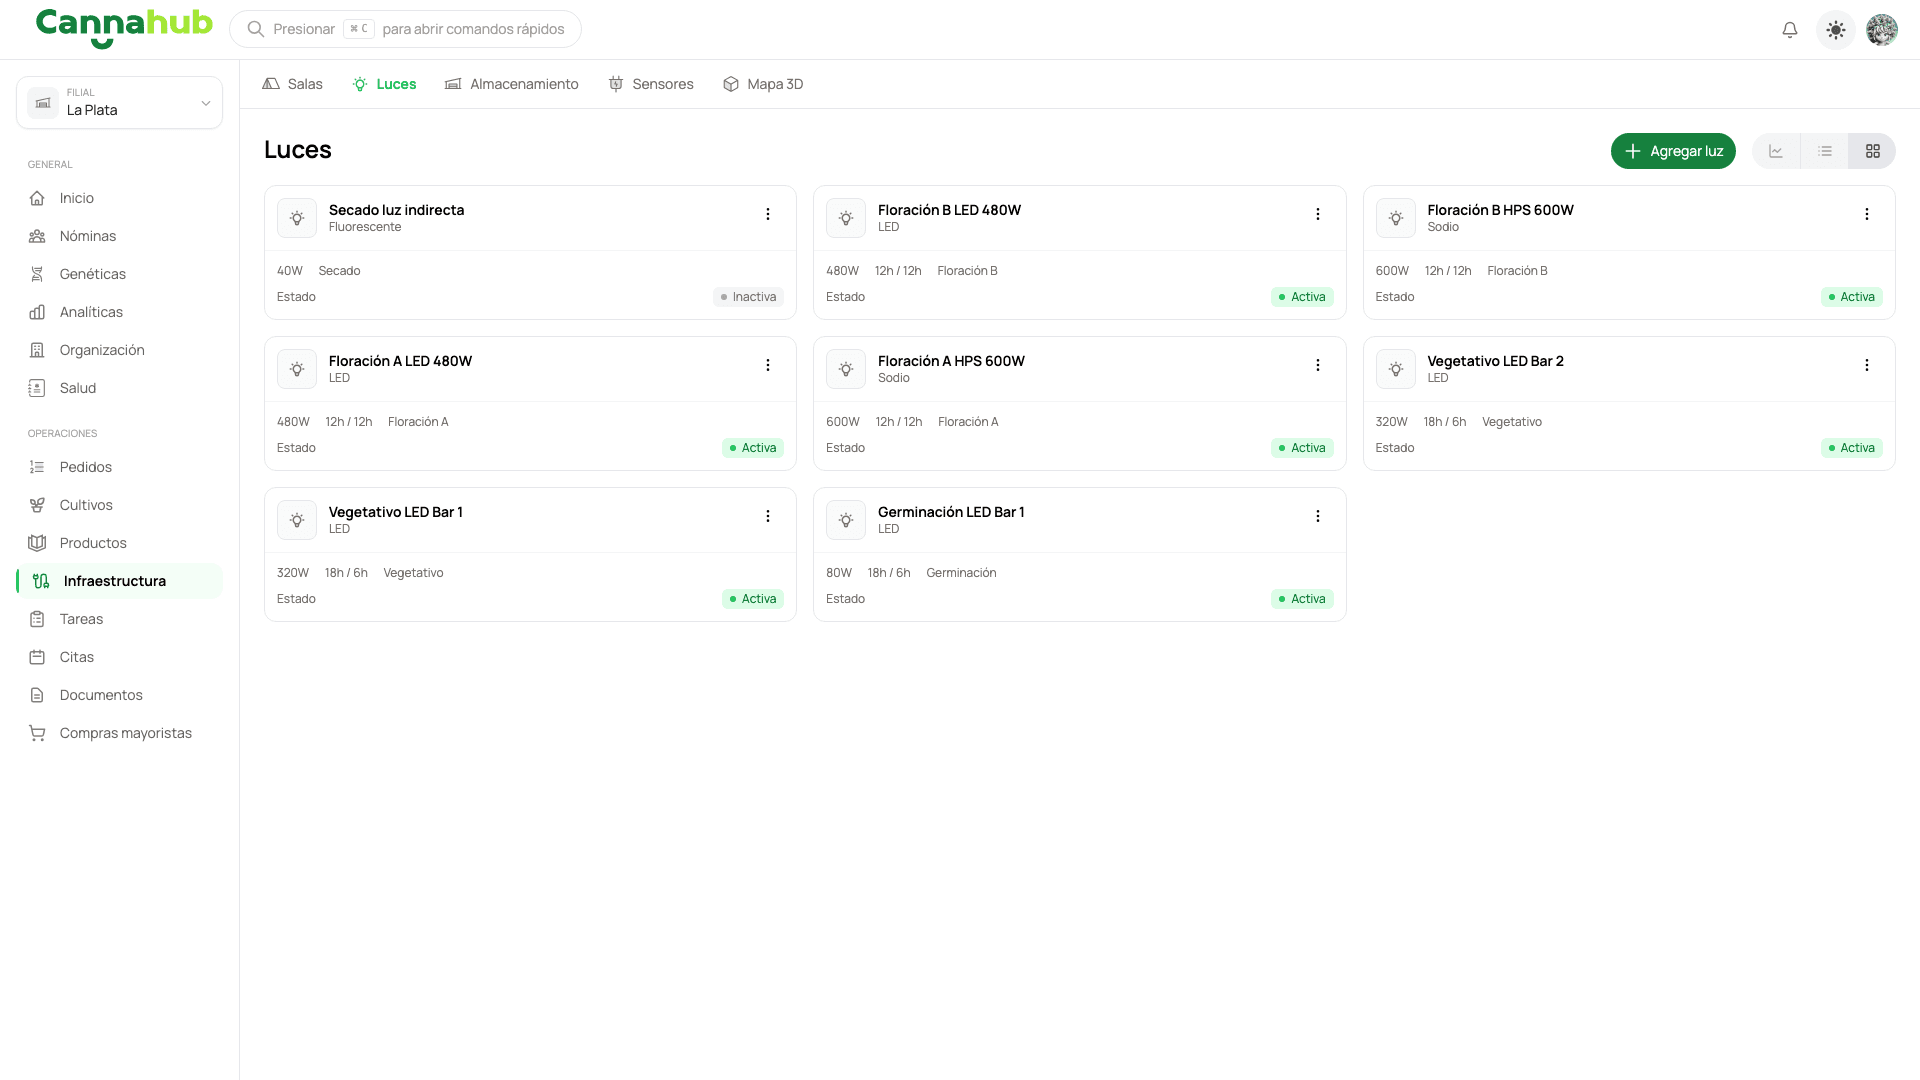Open the Mapa 3D tab
This screenshot has width=1920, height=1080.
click(763, 84)
